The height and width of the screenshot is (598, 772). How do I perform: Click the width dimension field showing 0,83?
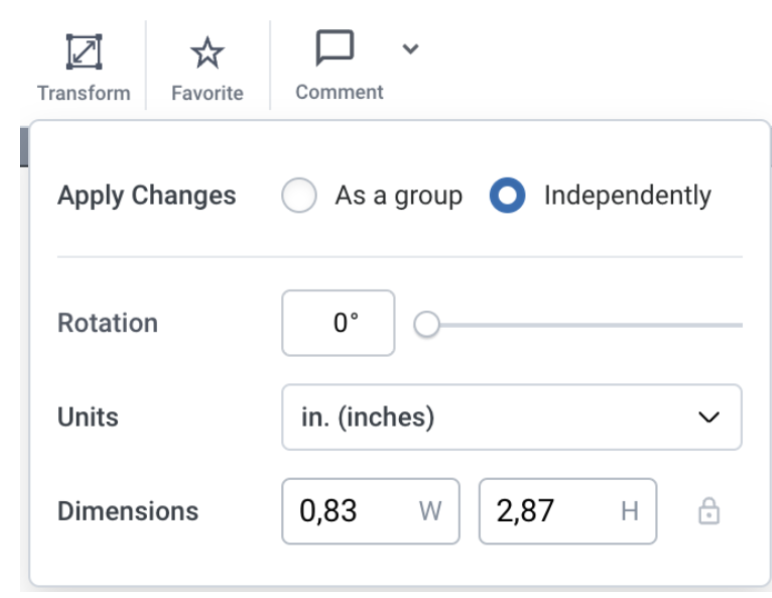352,511
